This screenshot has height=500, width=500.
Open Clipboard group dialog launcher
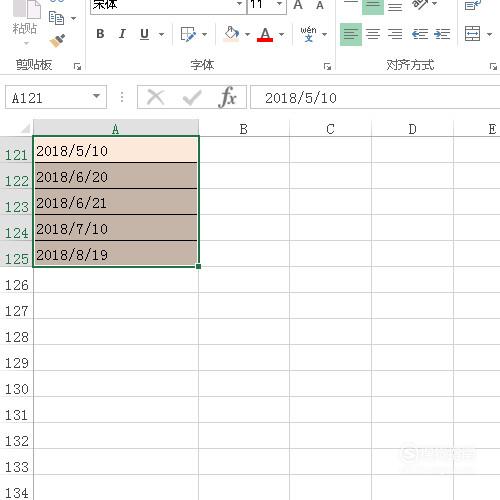pyautogui.click(x=77, y=67)
